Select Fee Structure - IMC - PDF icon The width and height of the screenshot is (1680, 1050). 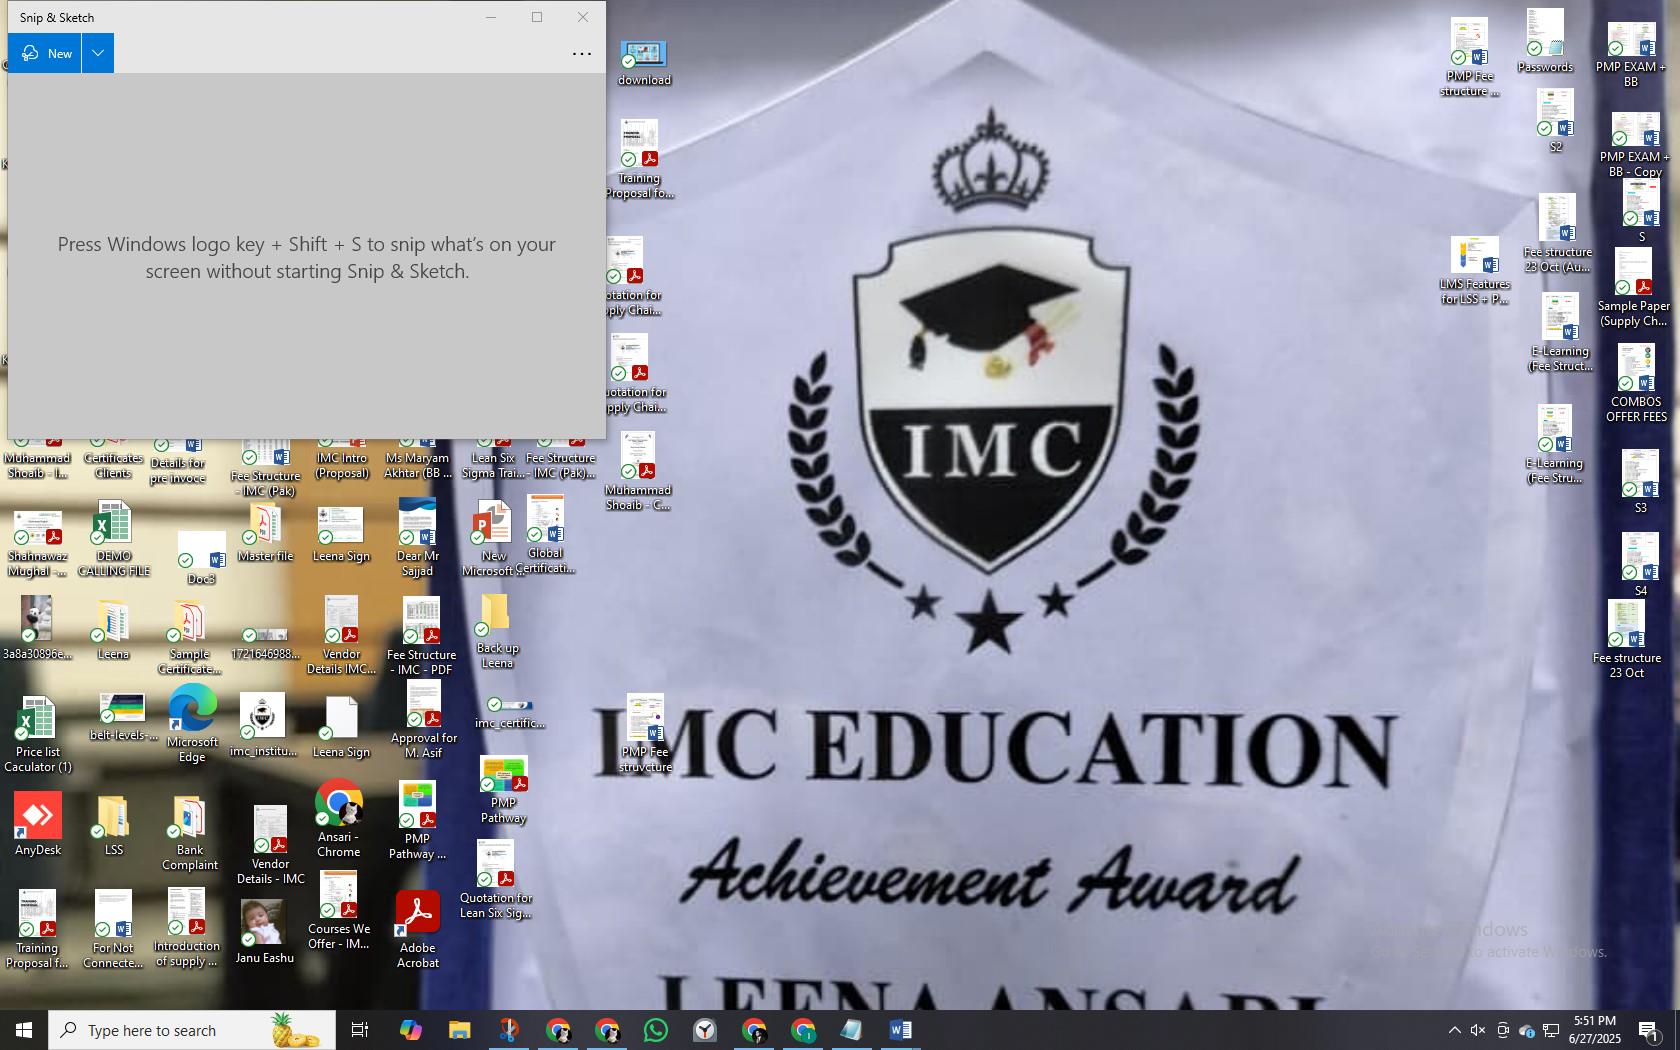(421, 637)
